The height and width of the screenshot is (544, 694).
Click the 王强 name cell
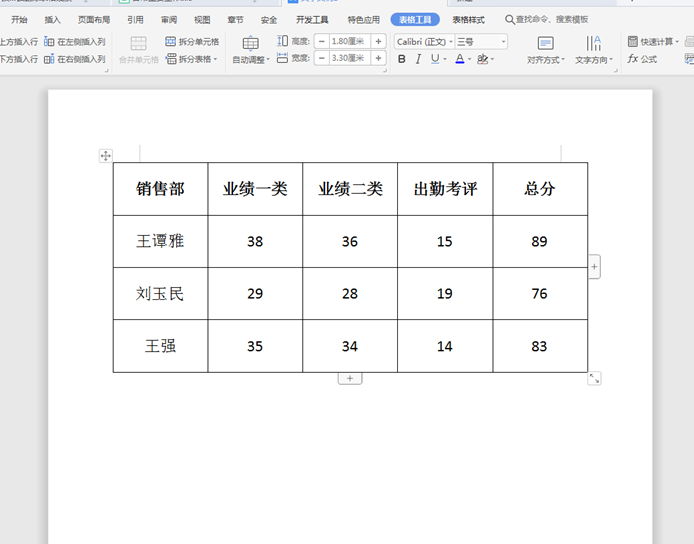pyautogui.click(x=160, y=346)
